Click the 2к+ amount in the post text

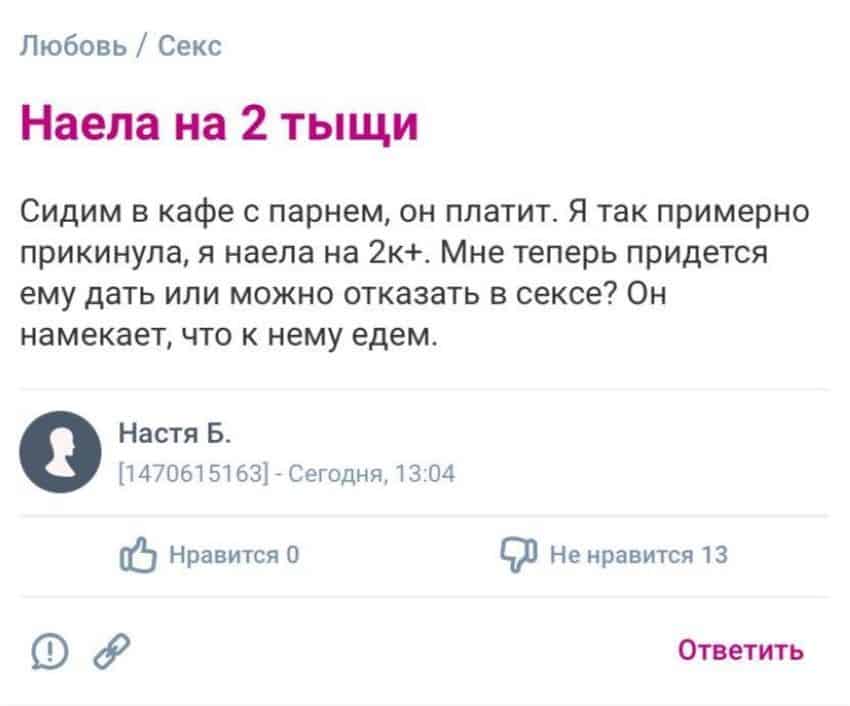(x=396, y=252)
